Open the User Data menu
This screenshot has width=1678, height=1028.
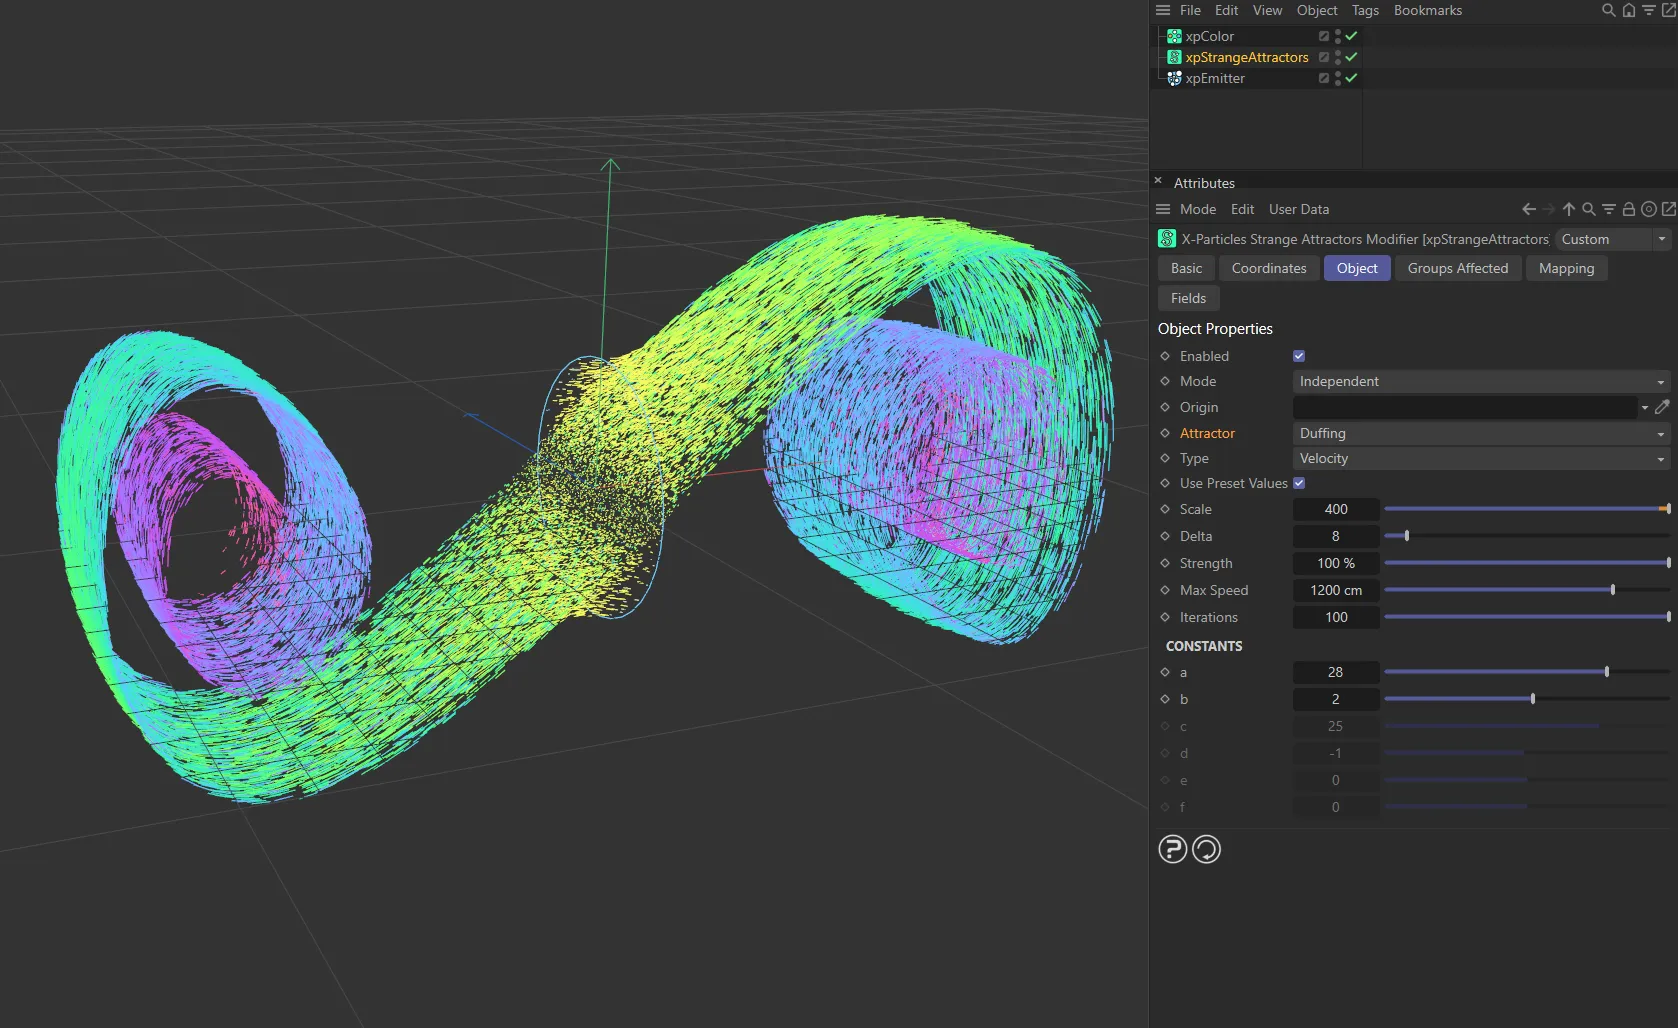[x=1298, y=209]
